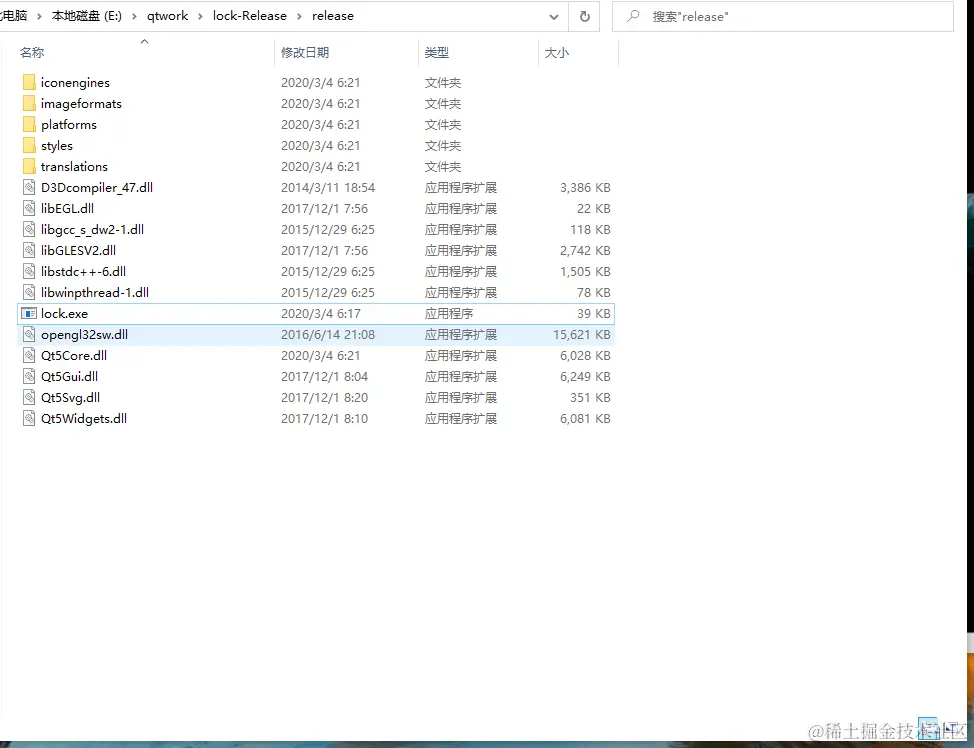Click date 2020/3/4 6:17

(x=321, y=314)
